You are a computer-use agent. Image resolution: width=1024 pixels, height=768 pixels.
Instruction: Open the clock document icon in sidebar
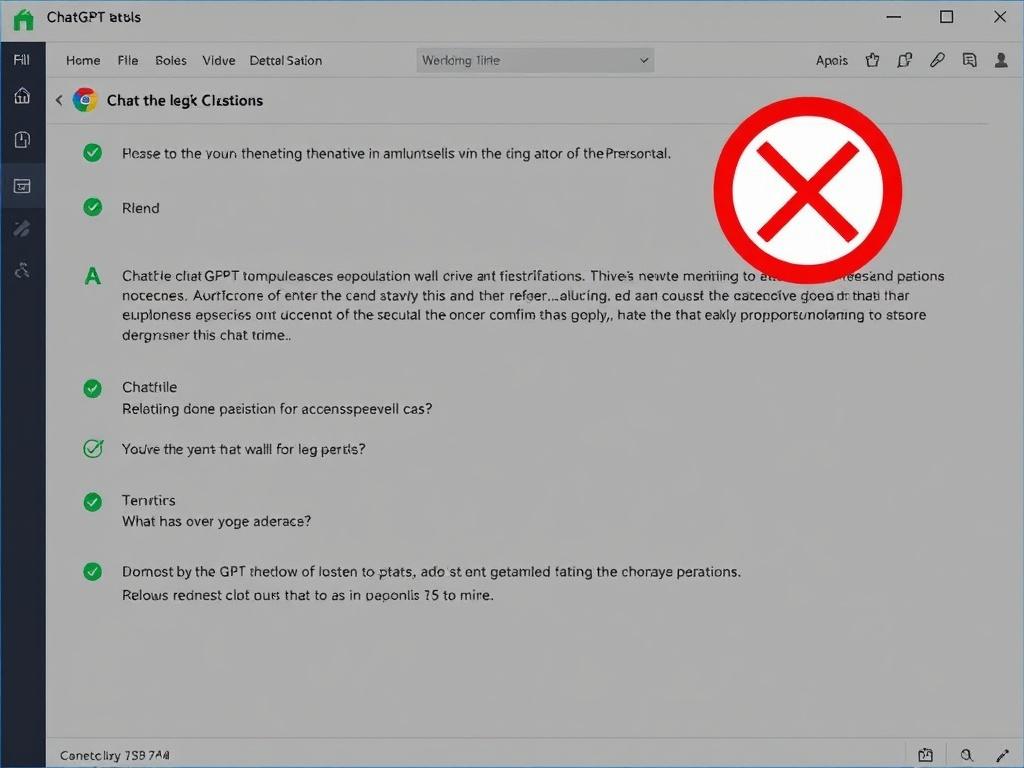tap(22, 140)
